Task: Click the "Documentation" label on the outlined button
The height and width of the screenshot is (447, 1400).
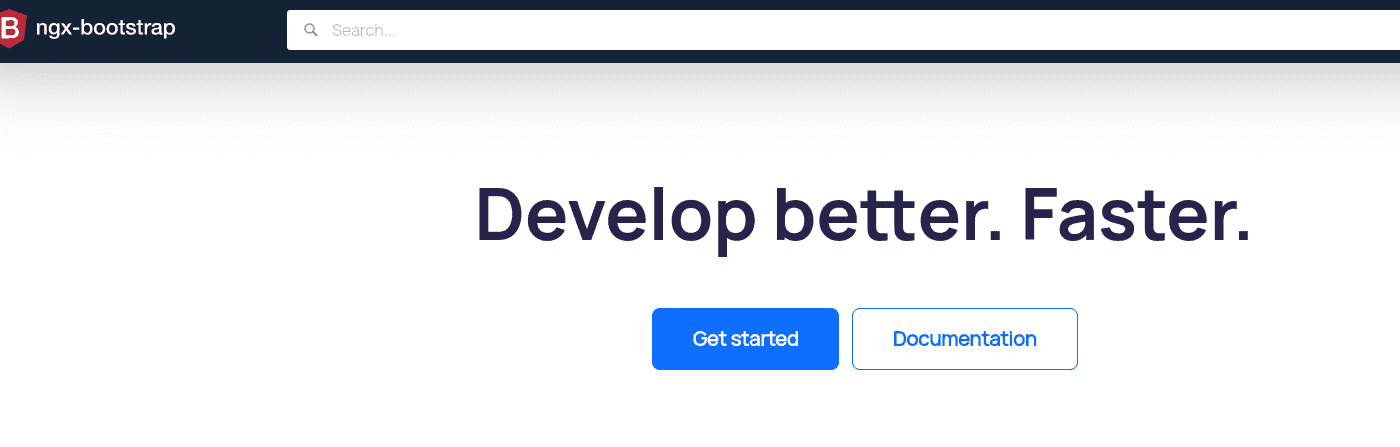Action: 965,339
